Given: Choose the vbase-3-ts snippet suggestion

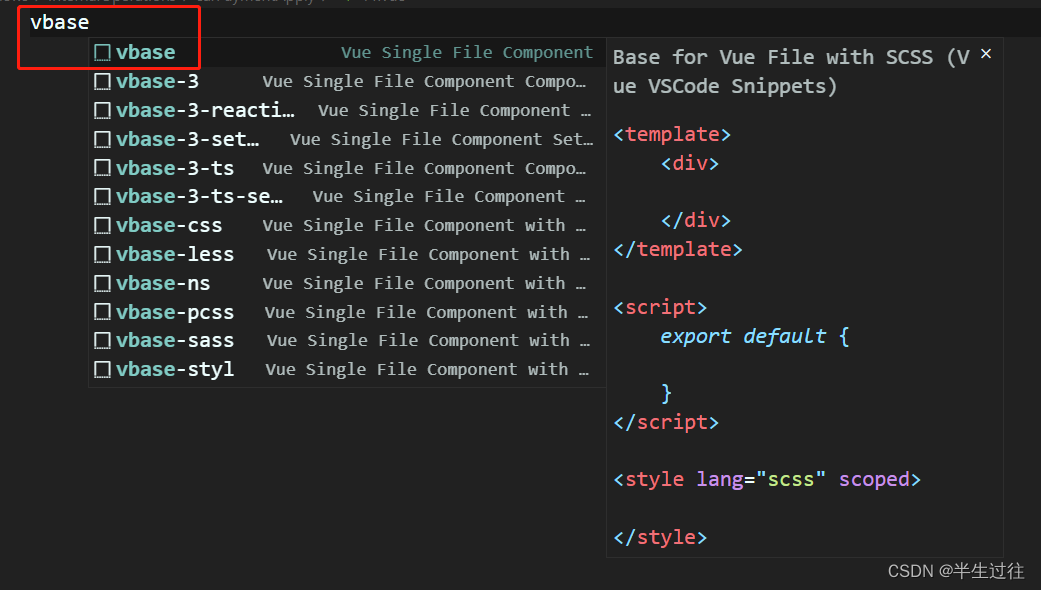Looking at the screenshot, I should point(347,169).
